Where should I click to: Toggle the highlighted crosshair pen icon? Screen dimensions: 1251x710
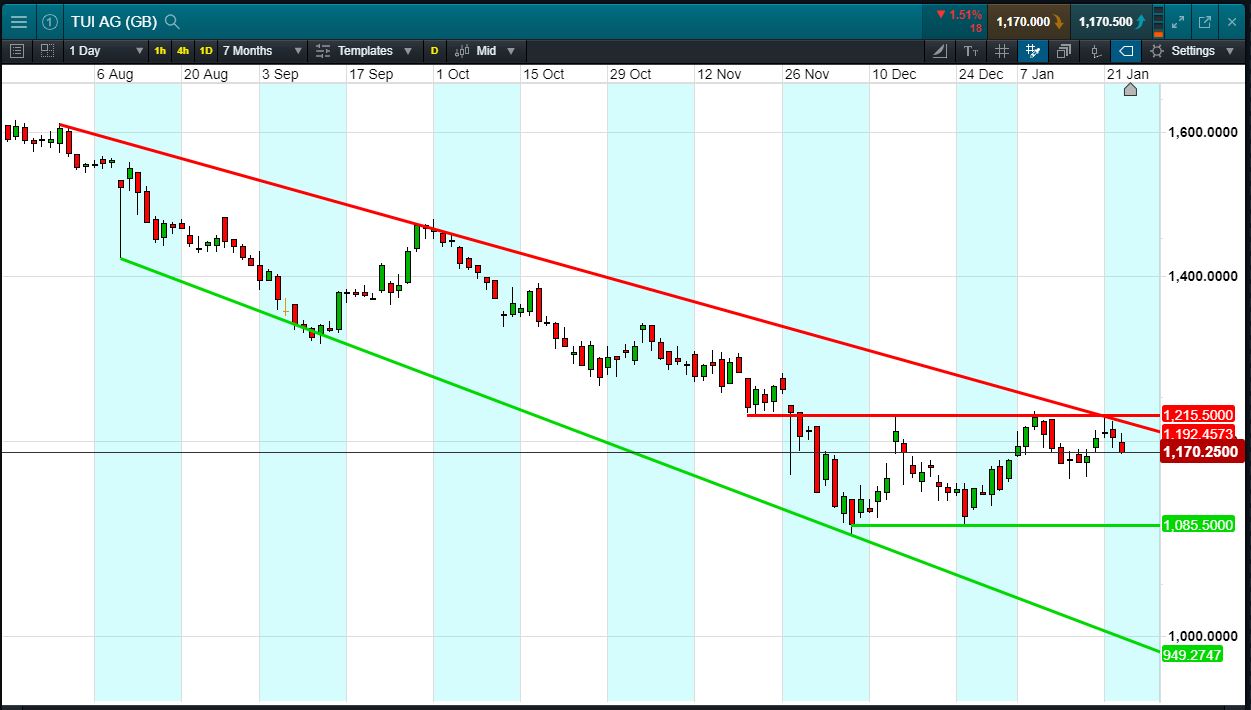[1033, 51]
